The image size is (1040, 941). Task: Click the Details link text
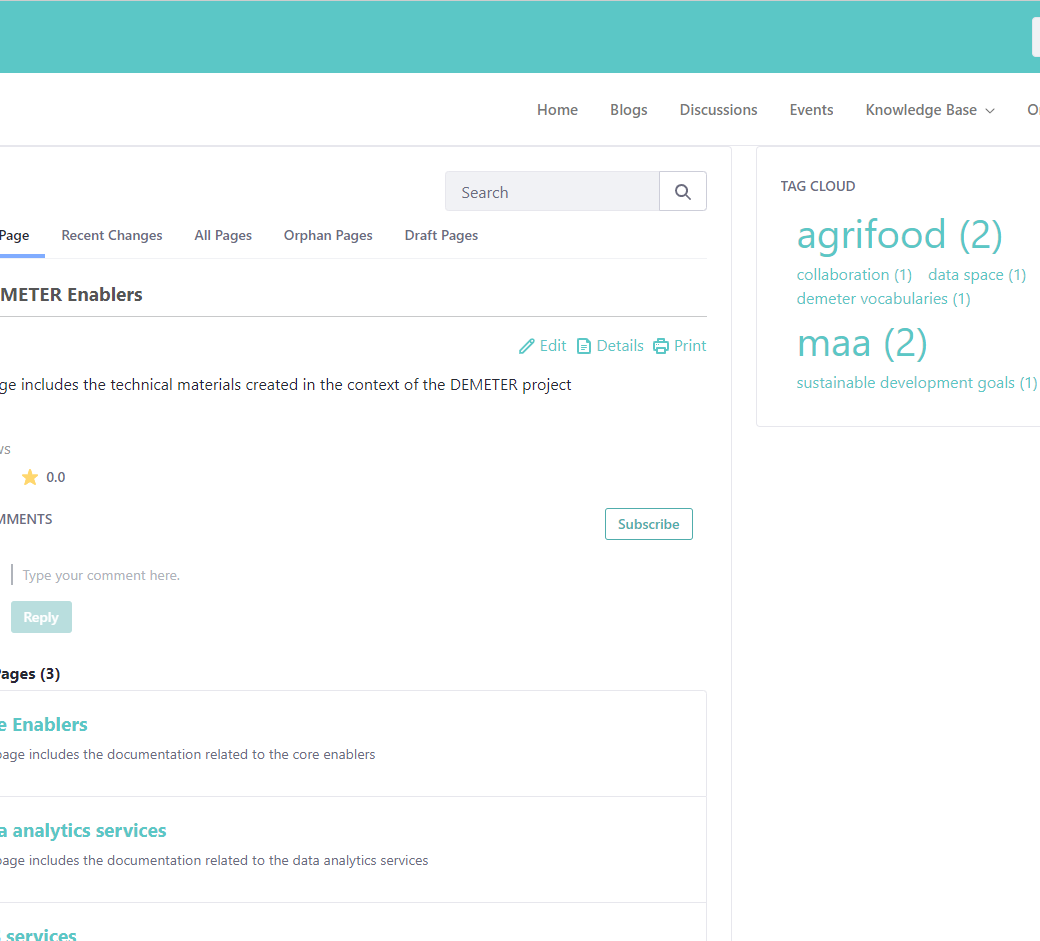620,346
